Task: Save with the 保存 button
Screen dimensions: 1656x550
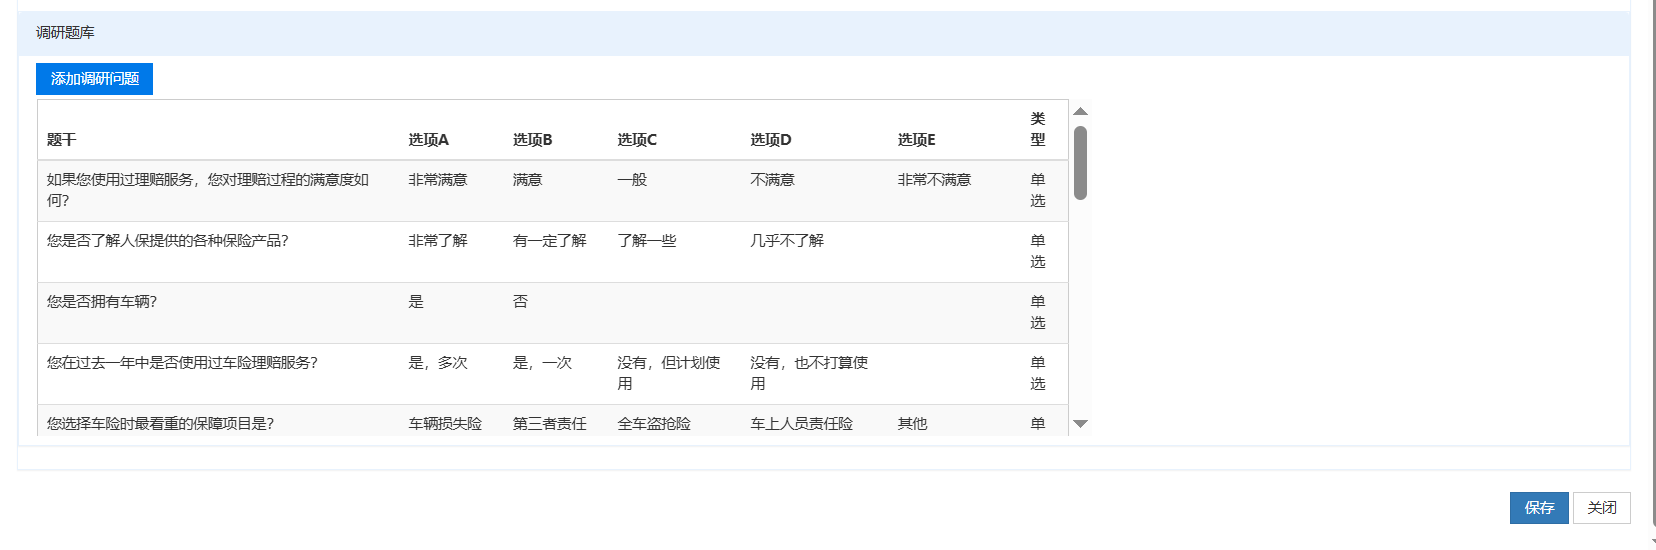Action: [1539, 508]
